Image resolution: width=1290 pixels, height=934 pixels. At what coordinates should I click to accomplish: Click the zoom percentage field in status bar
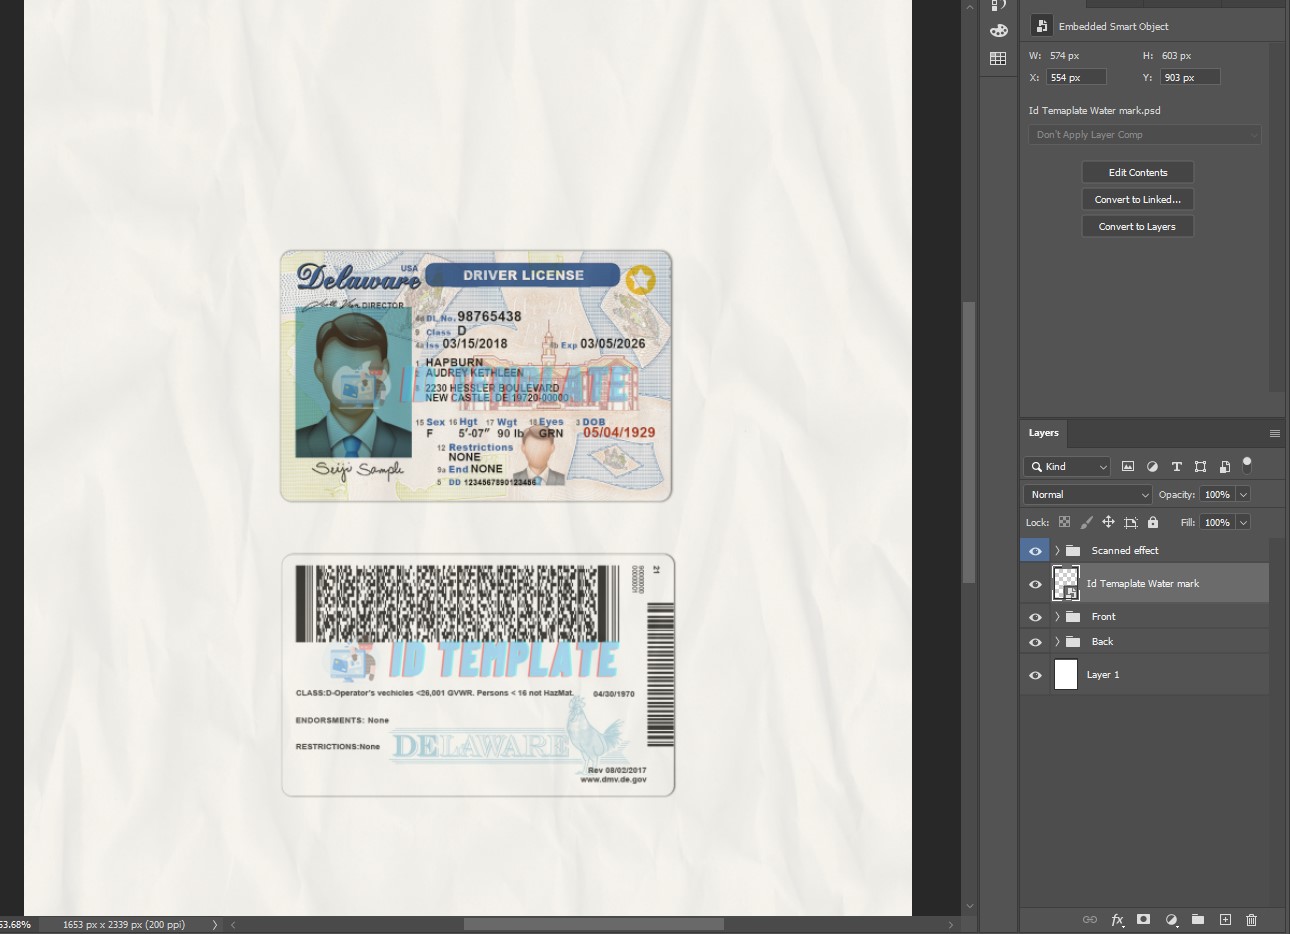(x=16, y=925)
